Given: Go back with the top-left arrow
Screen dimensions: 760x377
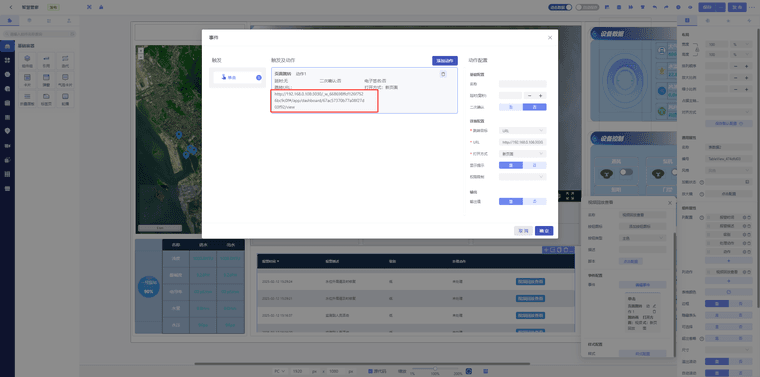Looking at the screenshot, I should pyautogui.click(x=11, y=7).
